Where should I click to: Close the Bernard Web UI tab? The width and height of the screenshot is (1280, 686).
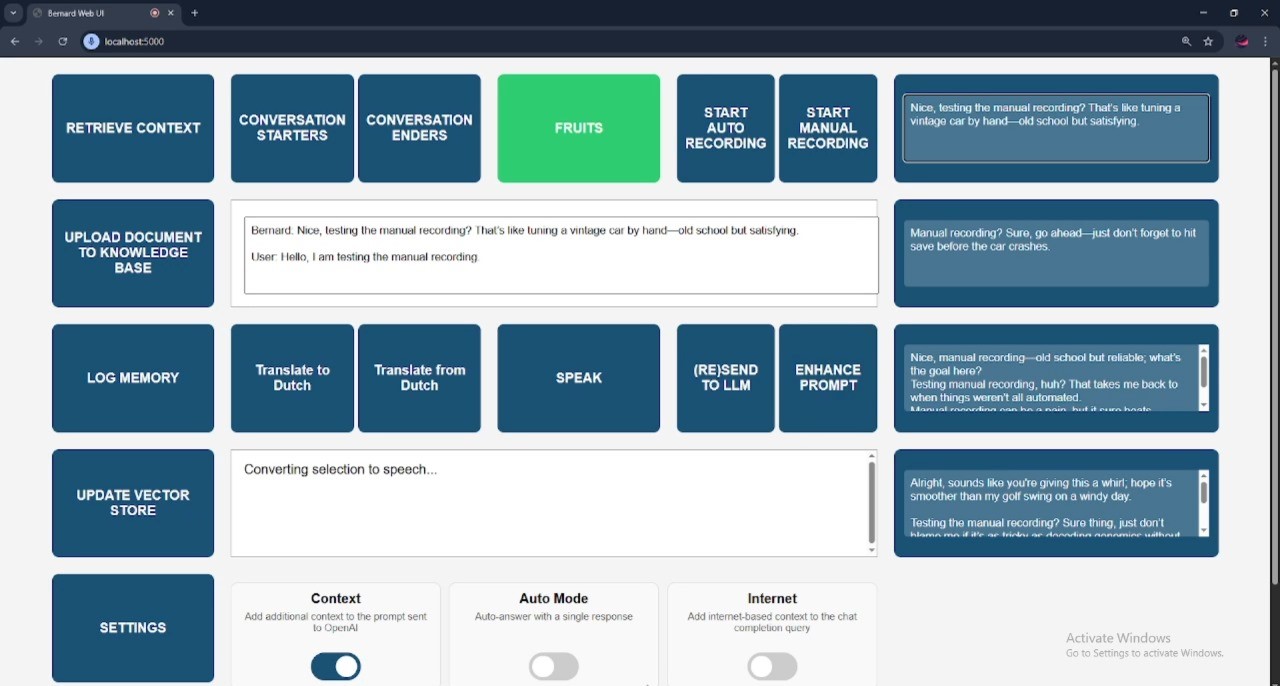171,13
